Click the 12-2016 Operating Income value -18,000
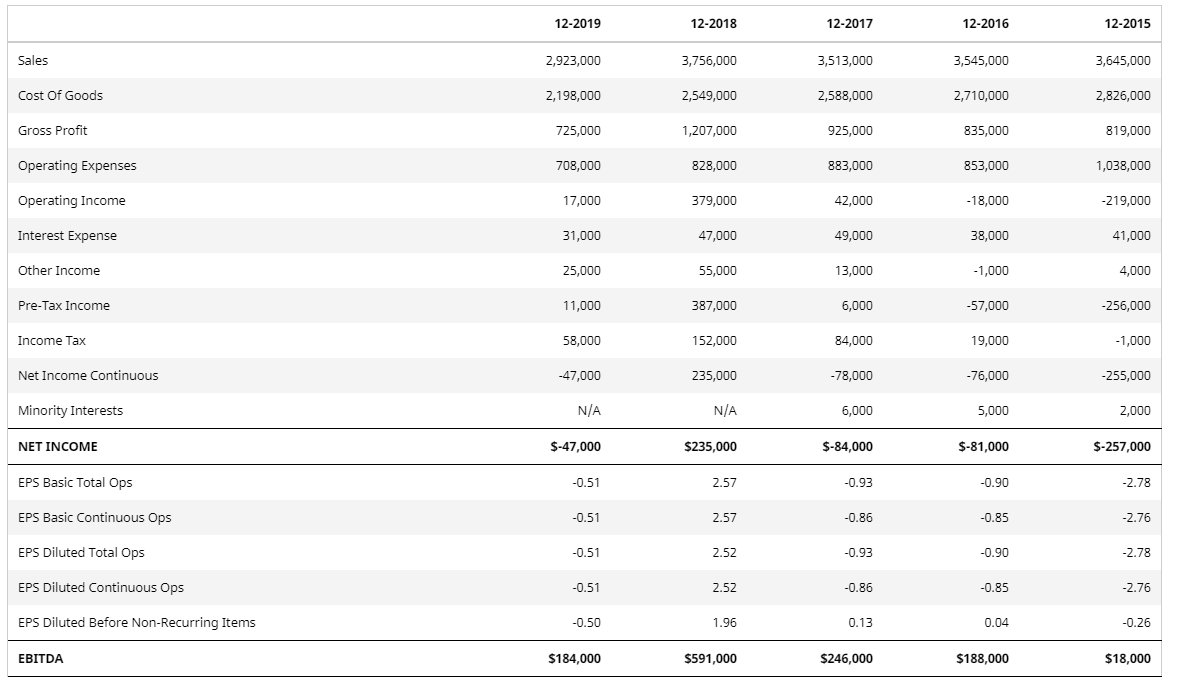 point(988,201)
